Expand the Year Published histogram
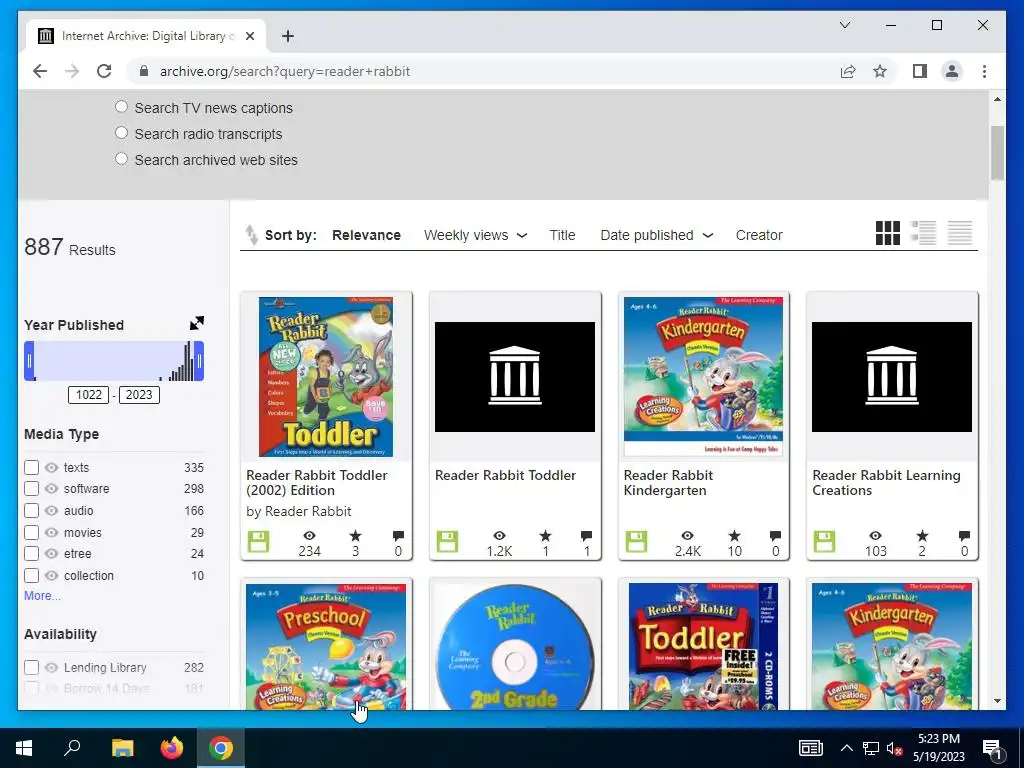Viewport: 1024px width, 768px height. 197,323
